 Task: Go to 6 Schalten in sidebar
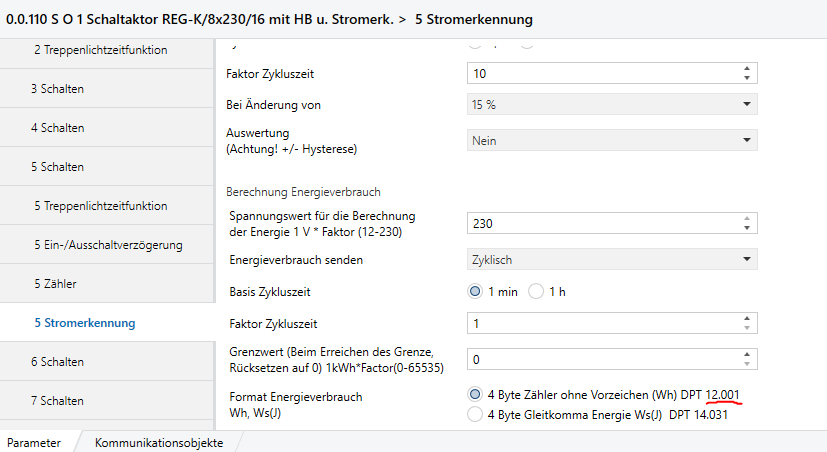tap(57, 361)
